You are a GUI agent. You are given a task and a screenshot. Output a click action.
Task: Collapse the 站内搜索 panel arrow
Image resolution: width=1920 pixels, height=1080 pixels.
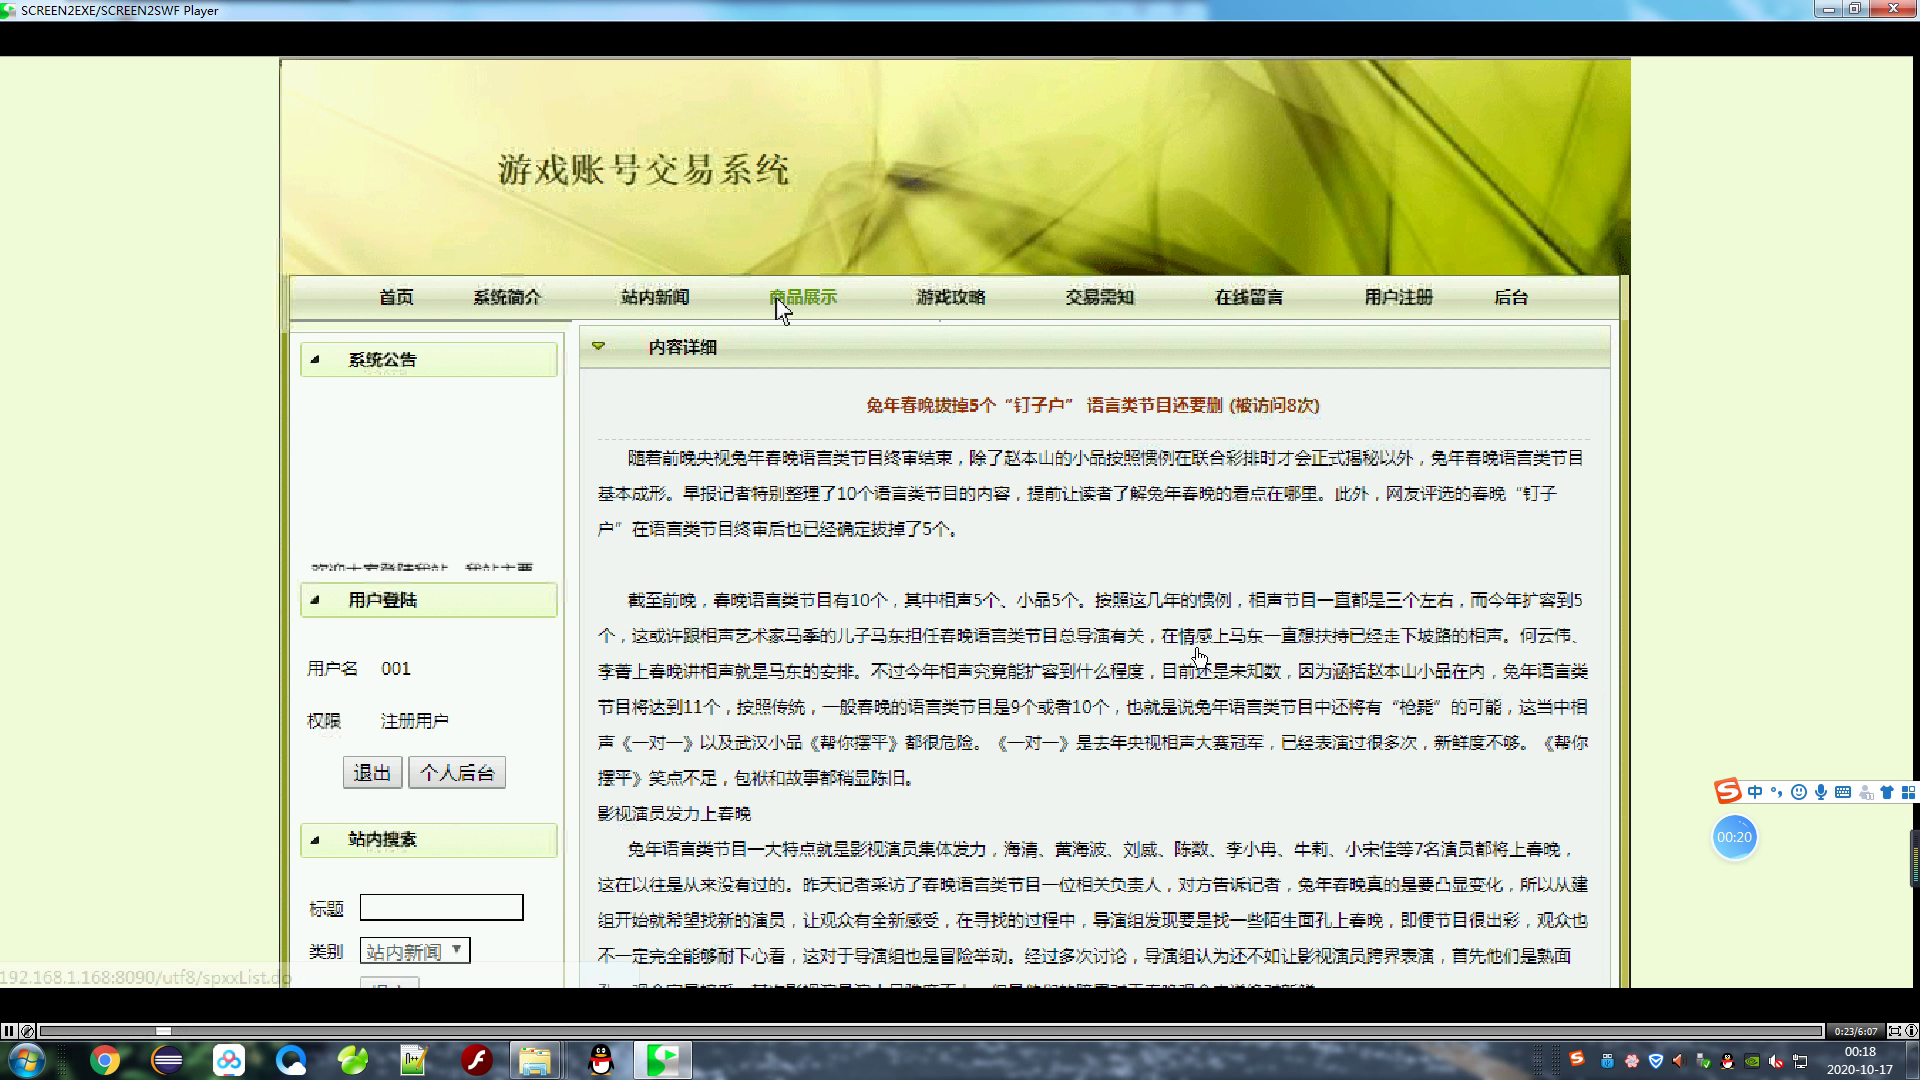pos(315,839)
